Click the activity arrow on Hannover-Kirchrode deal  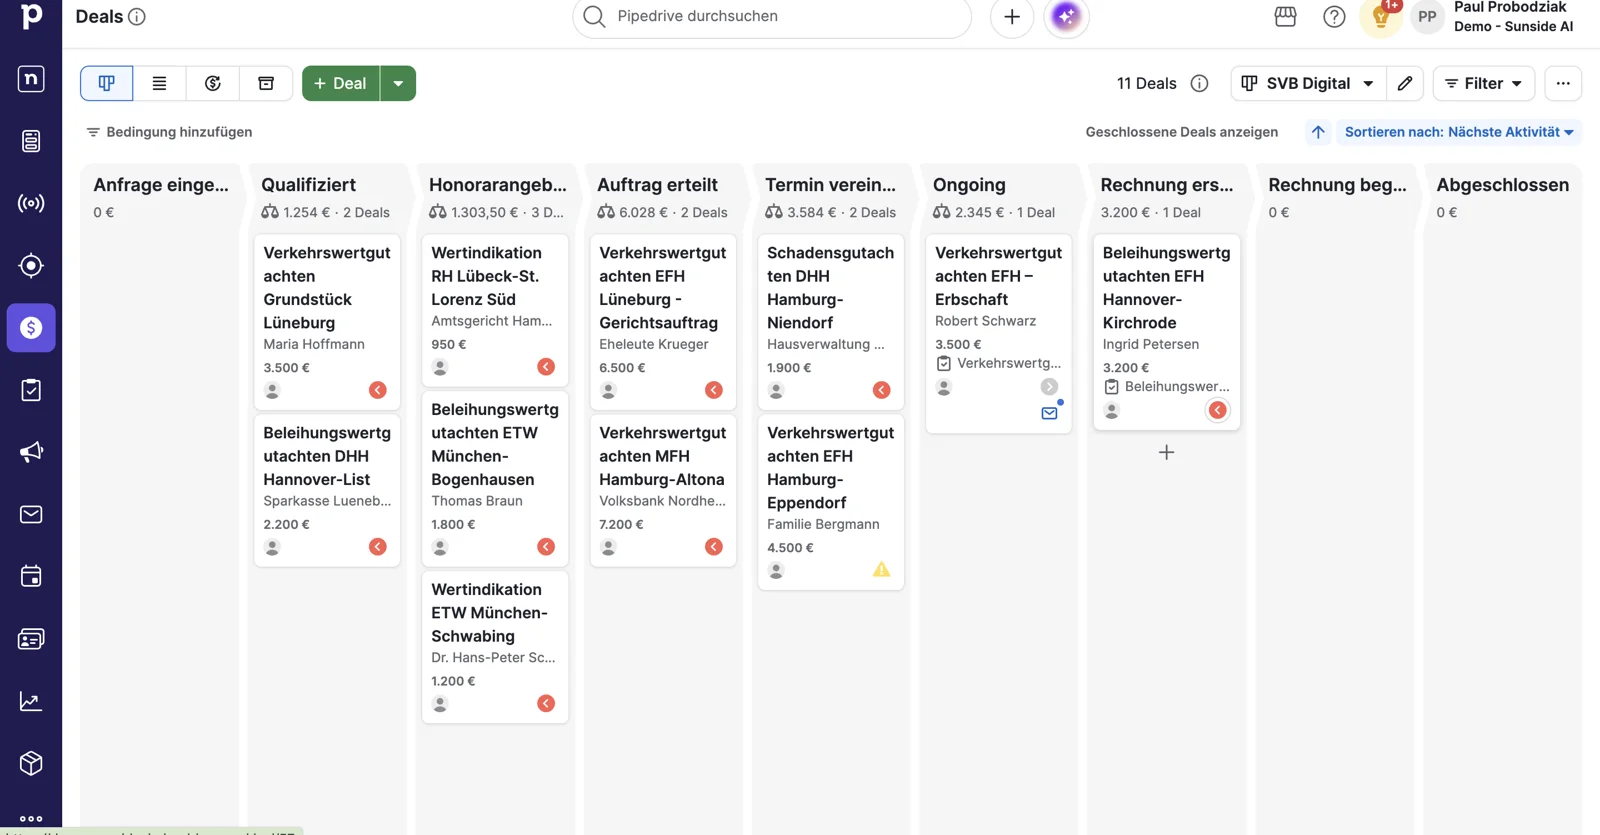point(1217,410)
